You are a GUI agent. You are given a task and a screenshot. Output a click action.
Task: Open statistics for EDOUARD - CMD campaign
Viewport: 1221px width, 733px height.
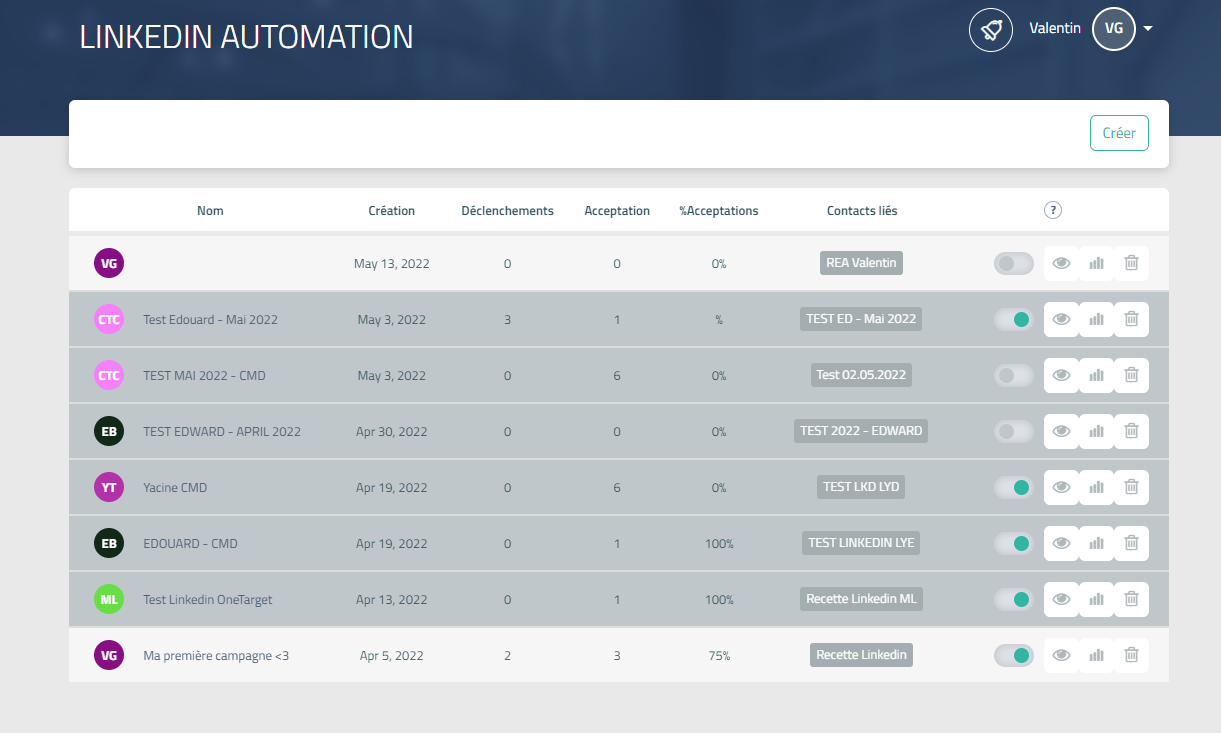(1096, 543)
